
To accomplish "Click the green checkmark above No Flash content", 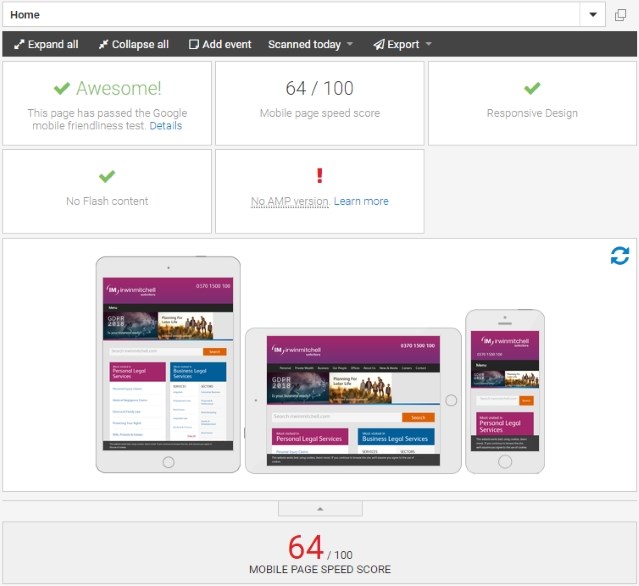I will (107, 176).
